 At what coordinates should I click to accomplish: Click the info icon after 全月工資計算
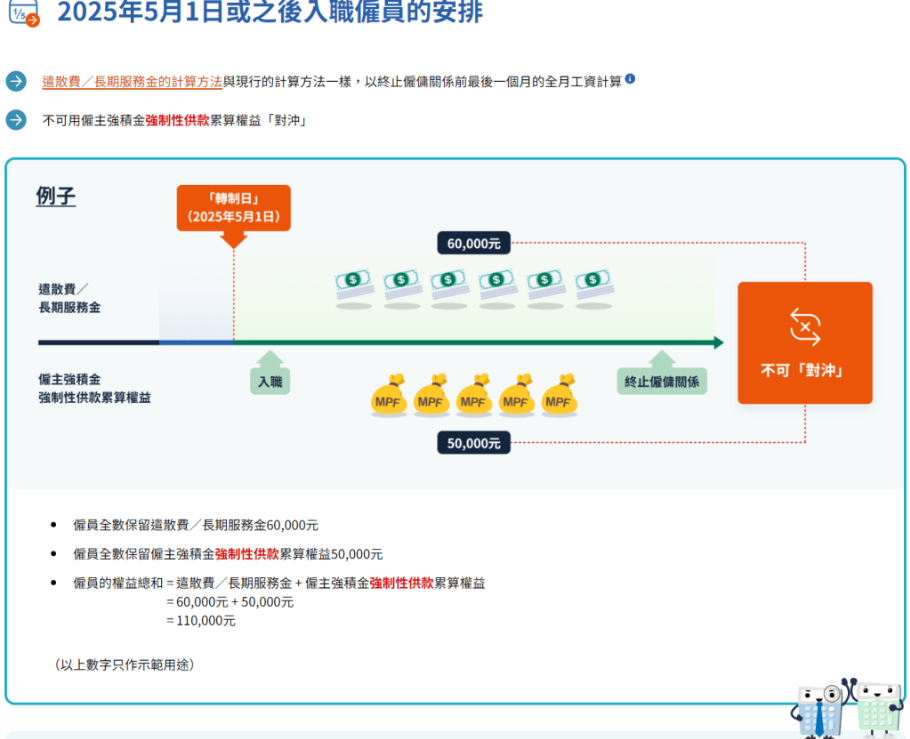click(x=630, y=80)
